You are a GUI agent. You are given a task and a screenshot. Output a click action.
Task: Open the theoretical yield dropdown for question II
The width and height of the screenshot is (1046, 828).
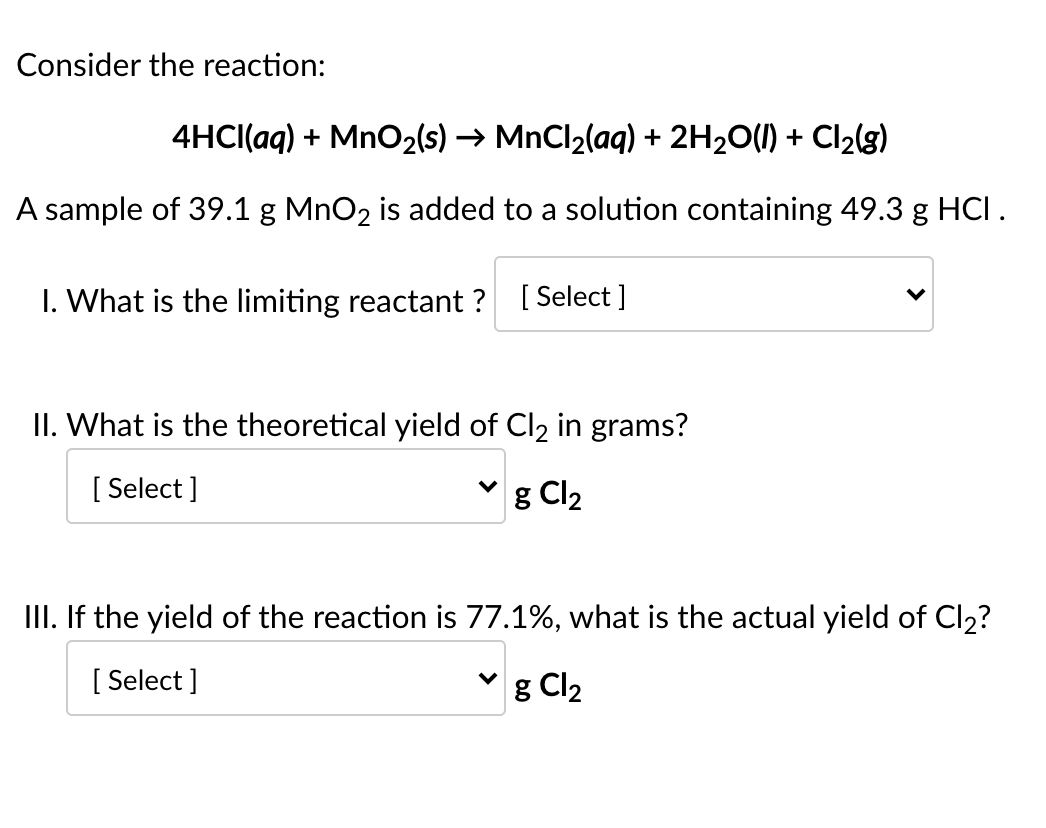pyautogui.click(x=285, y=486)
